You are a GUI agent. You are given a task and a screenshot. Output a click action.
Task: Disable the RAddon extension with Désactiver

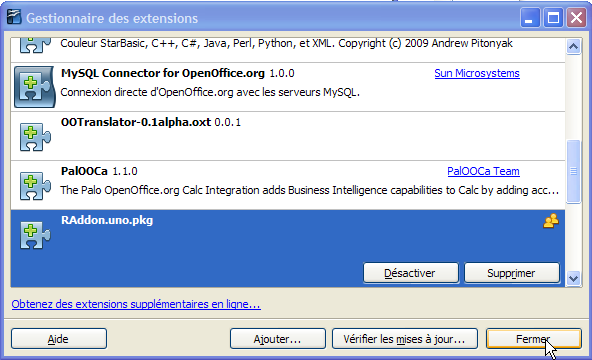pos(411,273)
